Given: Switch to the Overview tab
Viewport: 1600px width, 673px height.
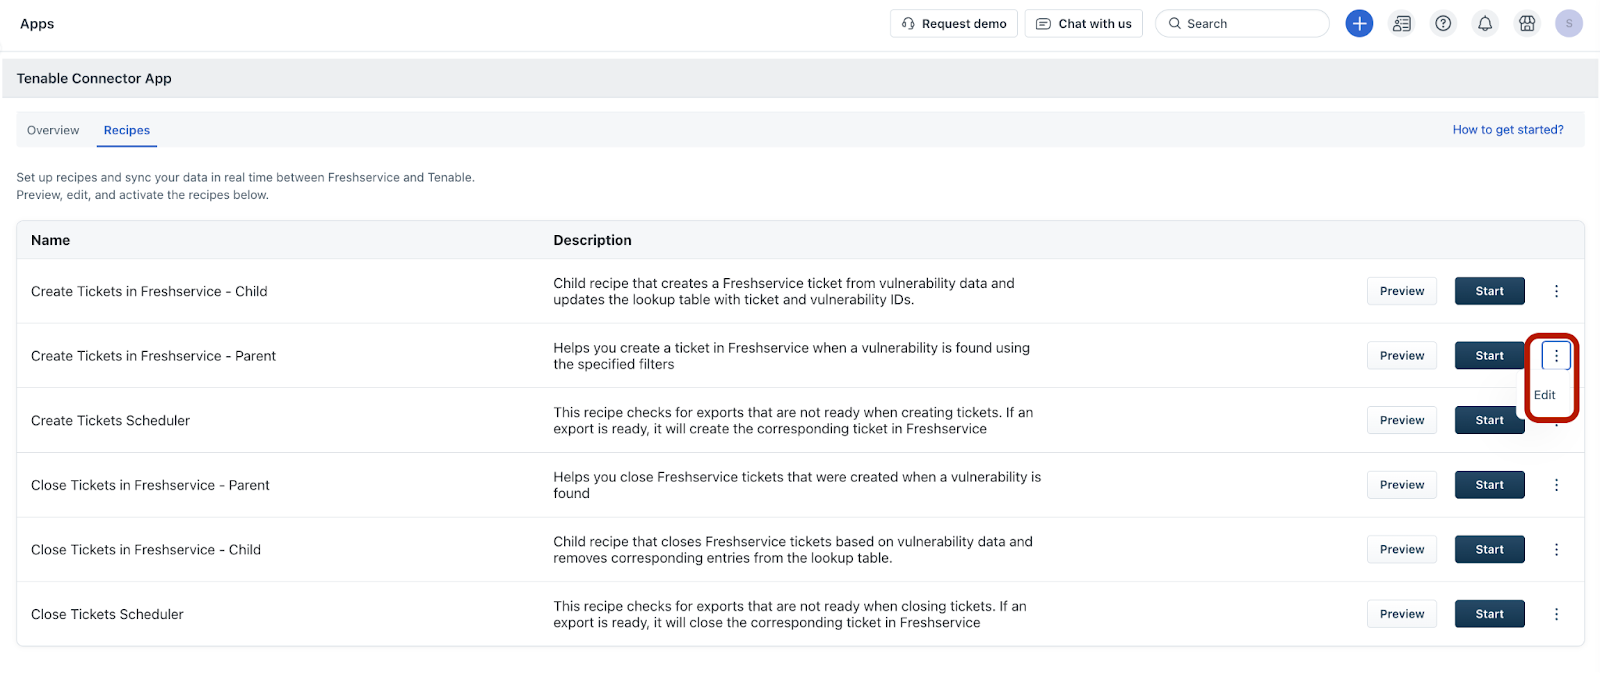Looking at the screenshot, I should click(x=53, y=130).
